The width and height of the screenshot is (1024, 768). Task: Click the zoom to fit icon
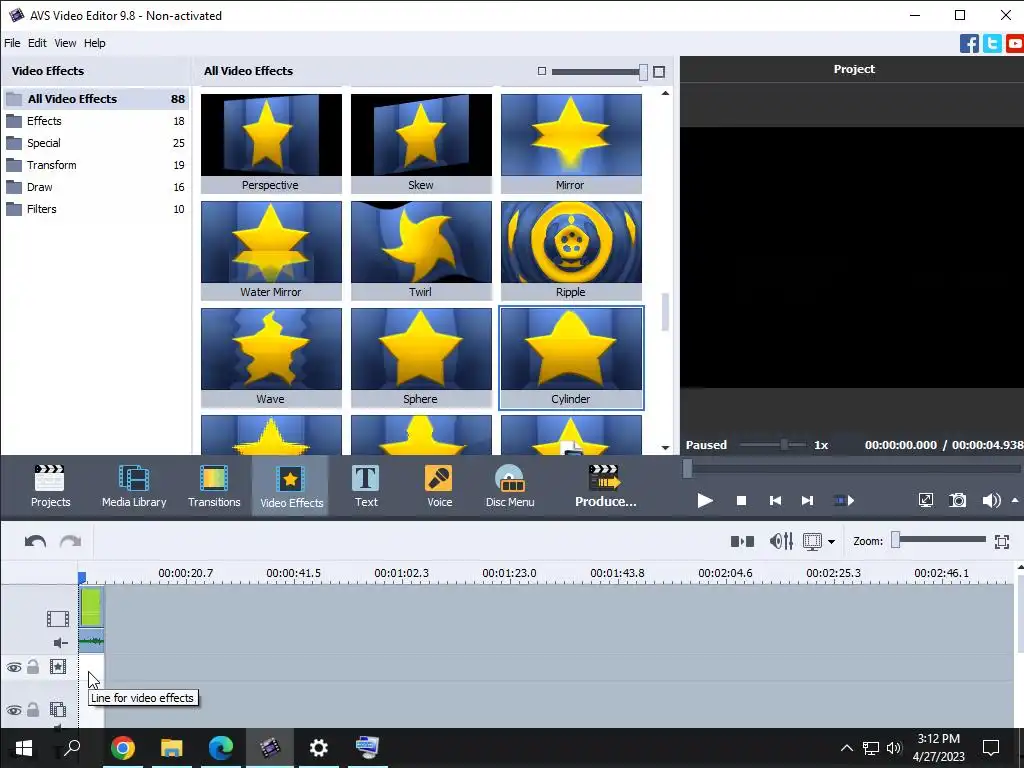coord(1002,541)
